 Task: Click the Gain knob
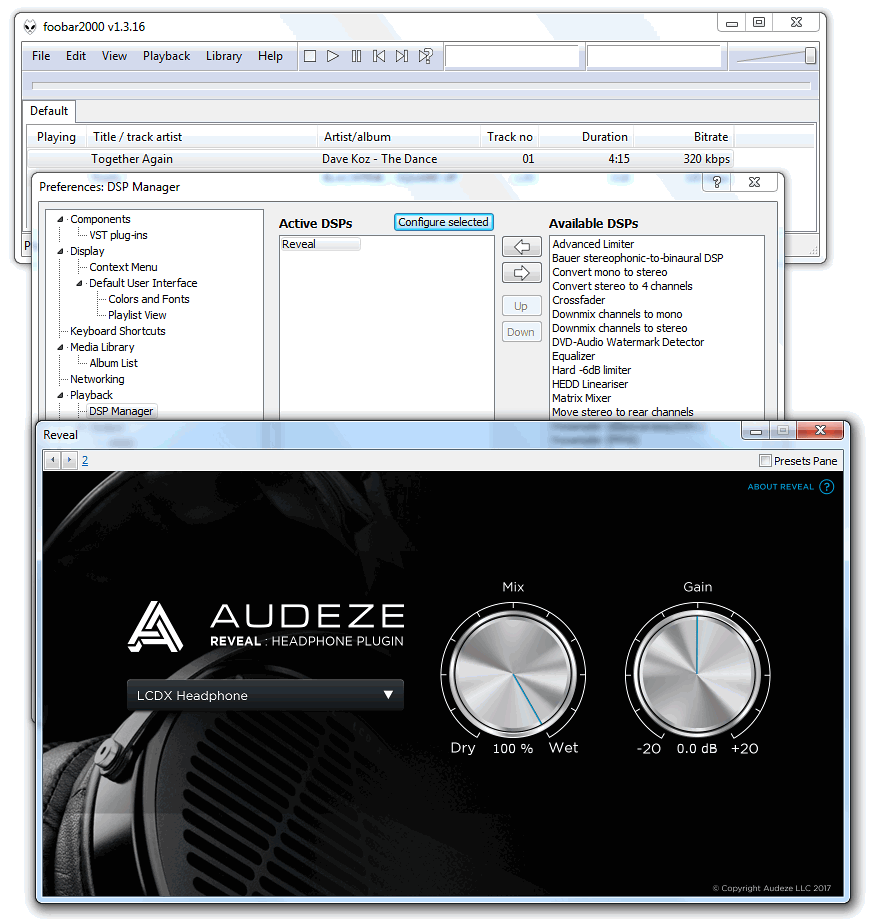[698, 674]
